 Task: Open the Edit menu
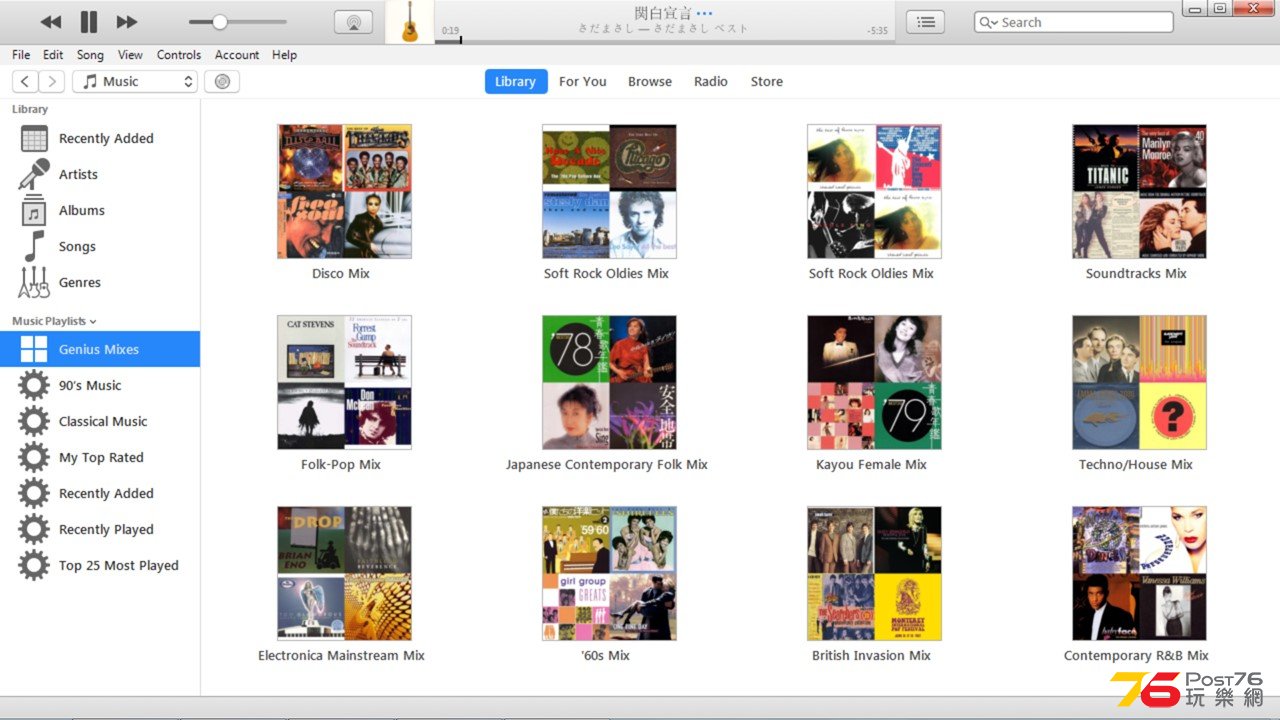53,55
